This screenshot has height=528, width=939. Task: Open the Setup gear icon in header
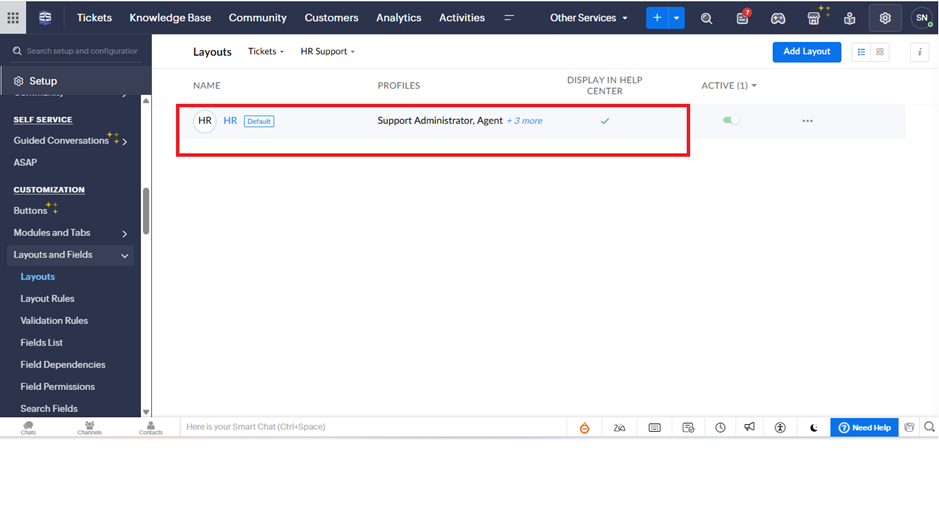click(x=885, y=18)
